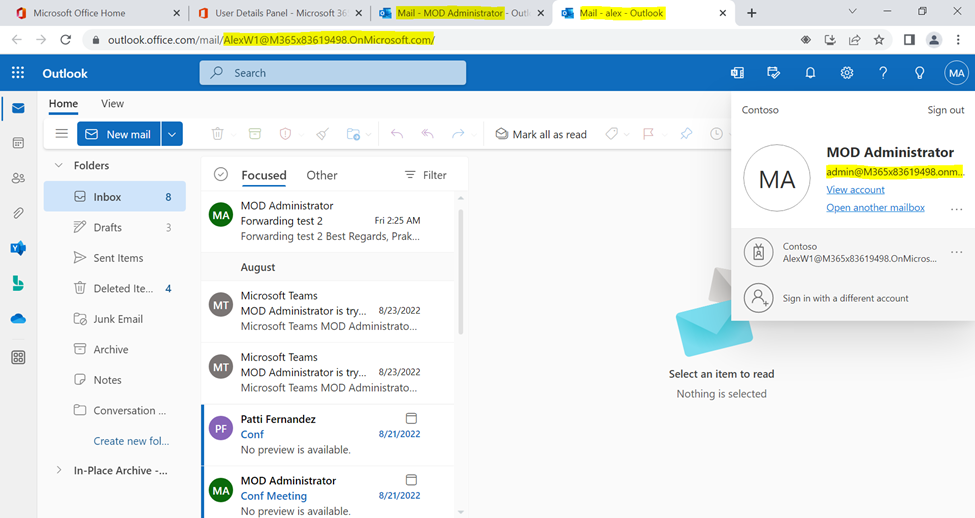Open Tips lightbulb icon
Screen dimensions: 975x518
[x=920, y=73]
